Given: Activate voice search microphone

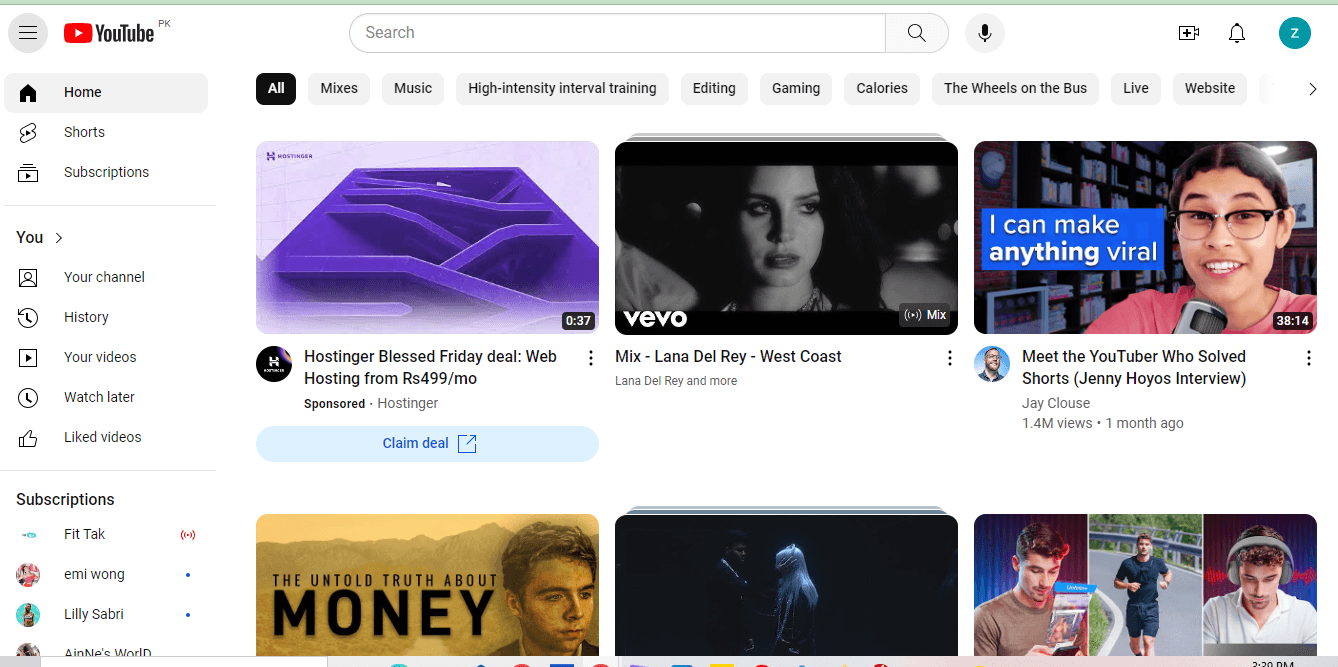Looking at the screenshot, I should 984,33.
